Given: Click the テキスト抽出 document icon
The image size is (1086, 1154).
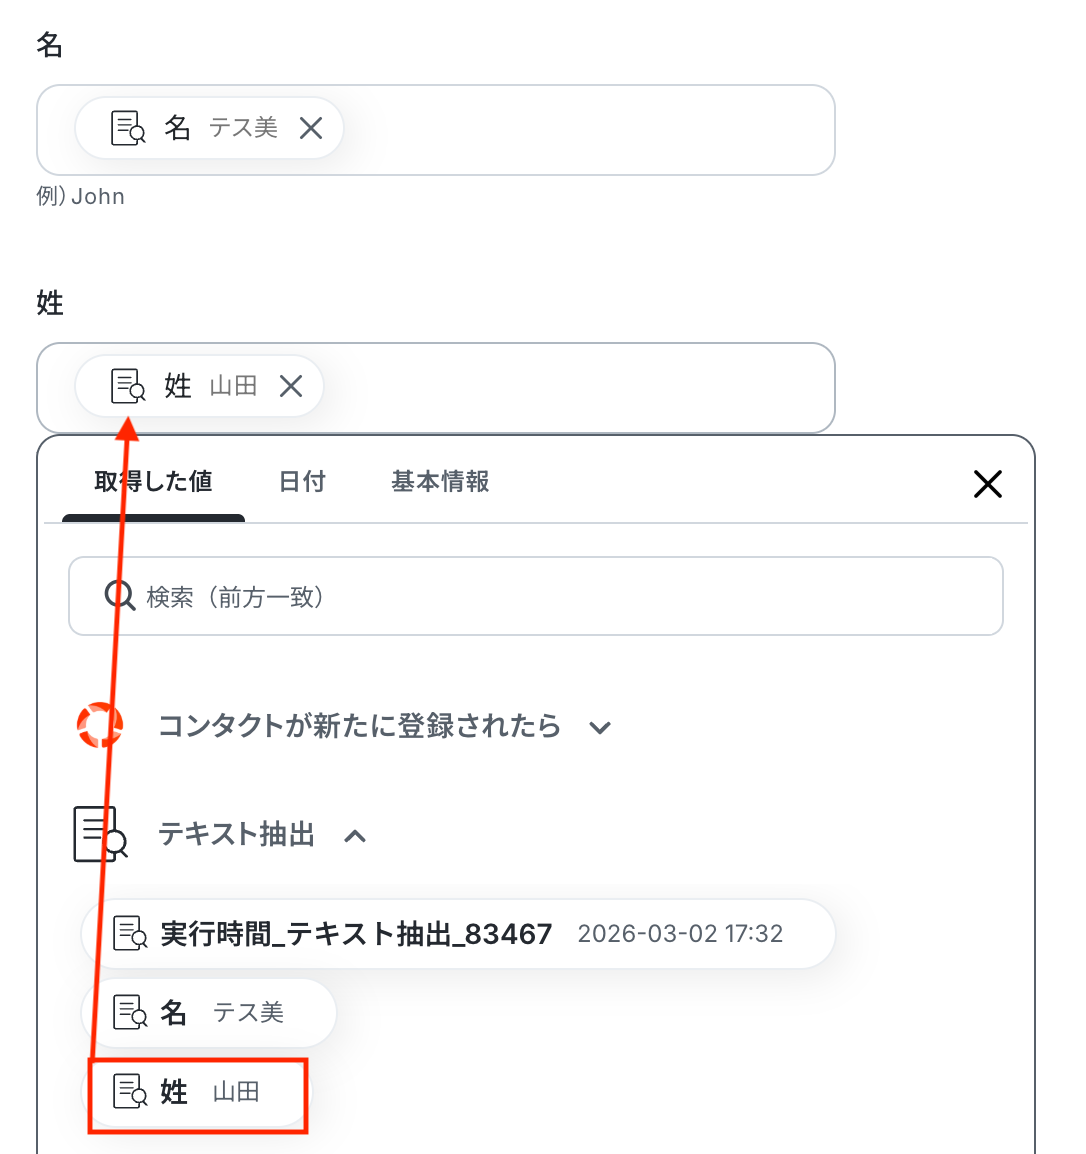Looking at the screenshot, I should [x=100, y=834].
